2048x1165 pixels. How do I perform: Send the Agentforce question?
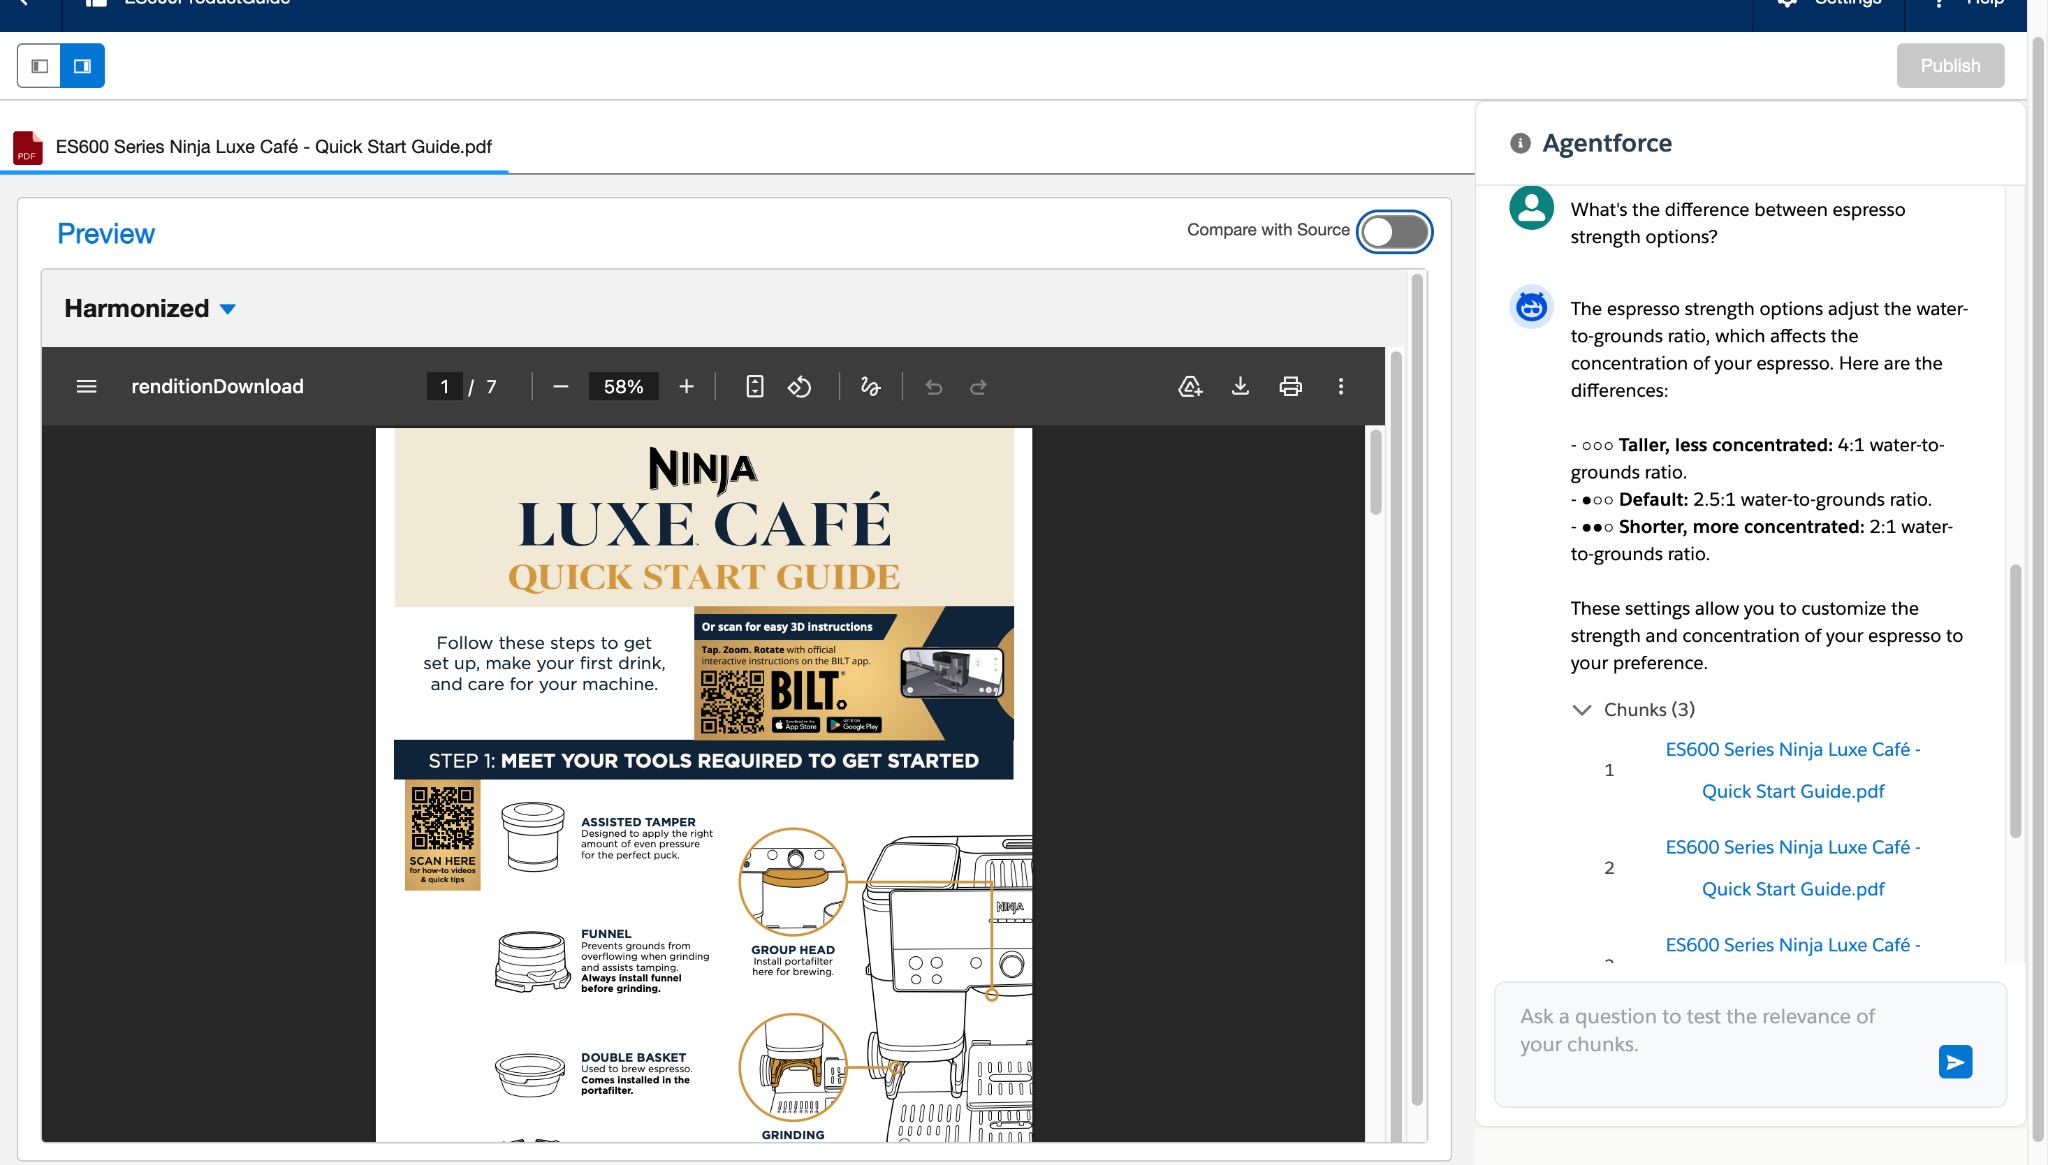tap(1955, 1061)
